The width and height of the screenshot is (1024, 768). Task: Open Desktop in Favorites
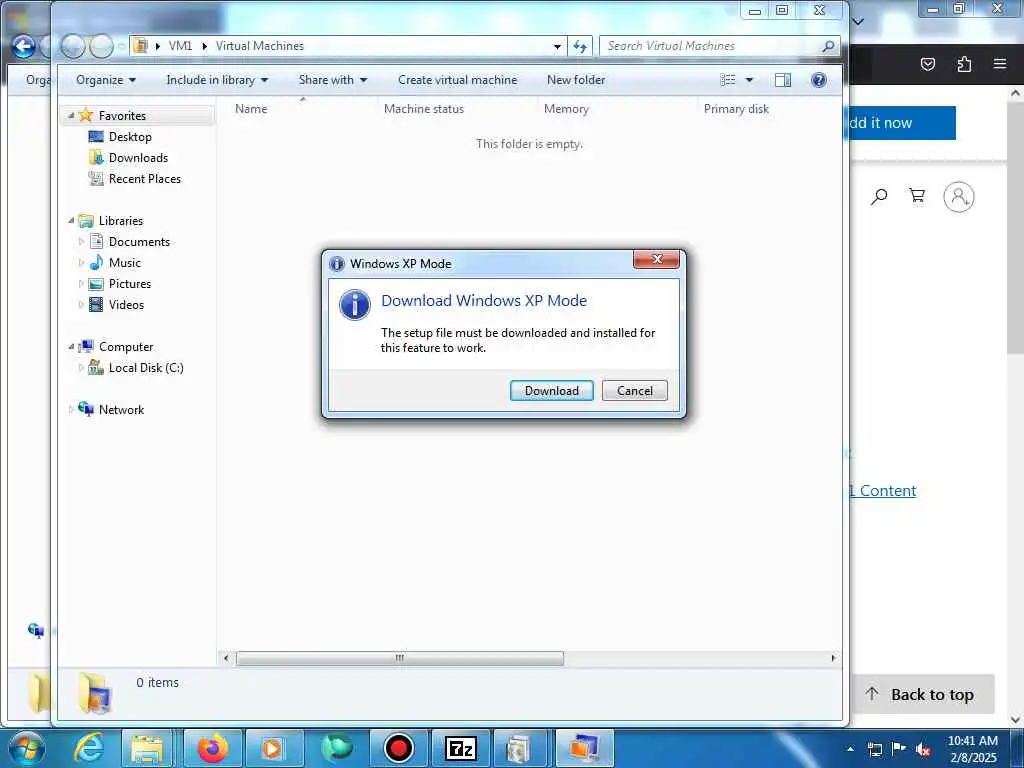(x=130, y=136)
